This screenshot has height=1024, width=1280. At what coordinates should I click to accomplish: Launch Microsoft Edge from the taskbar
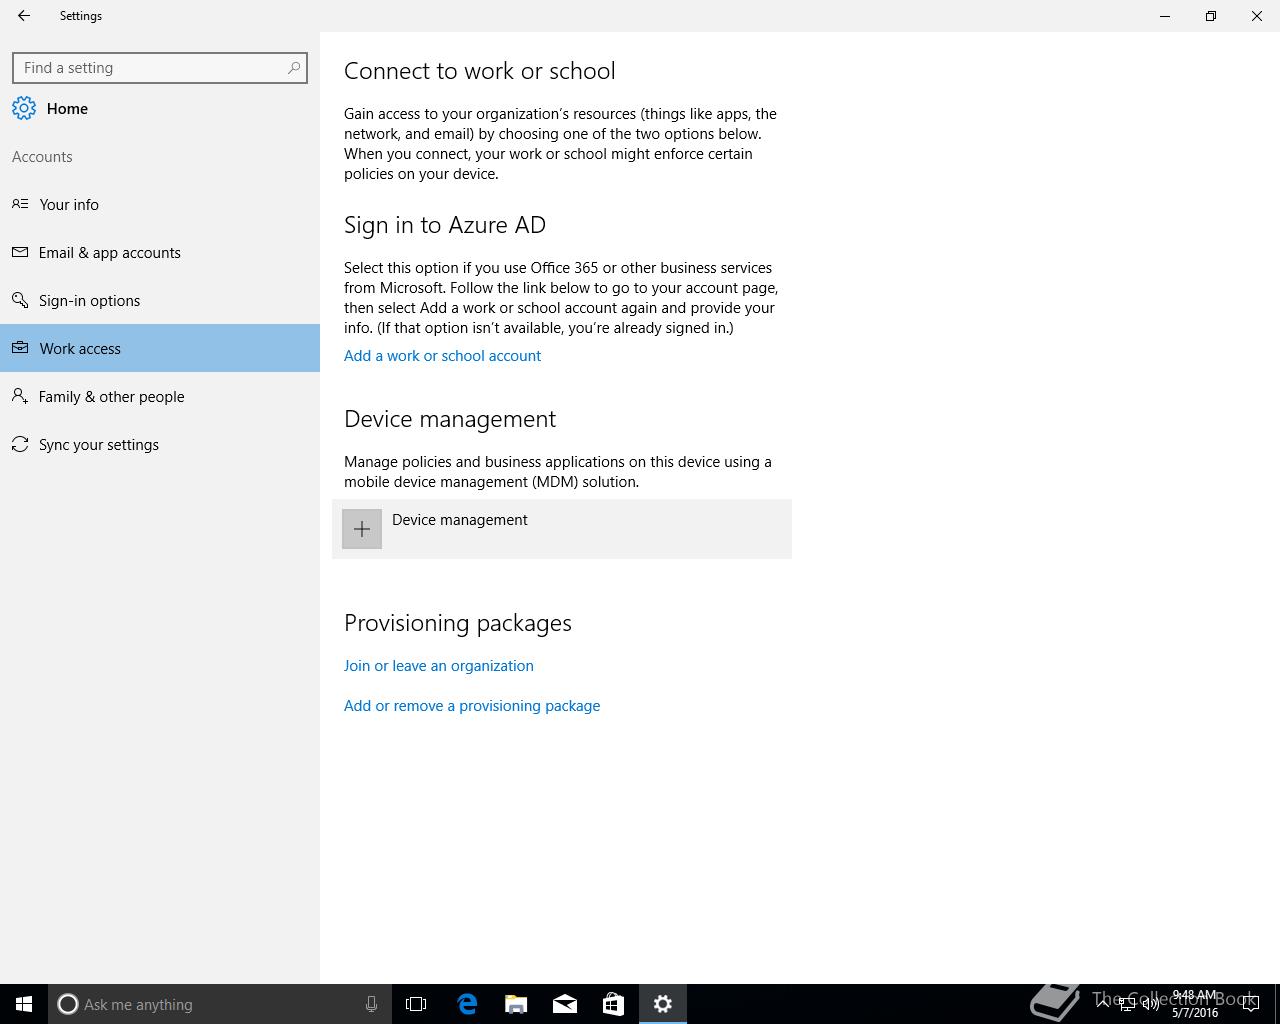tap(466, 1004)
